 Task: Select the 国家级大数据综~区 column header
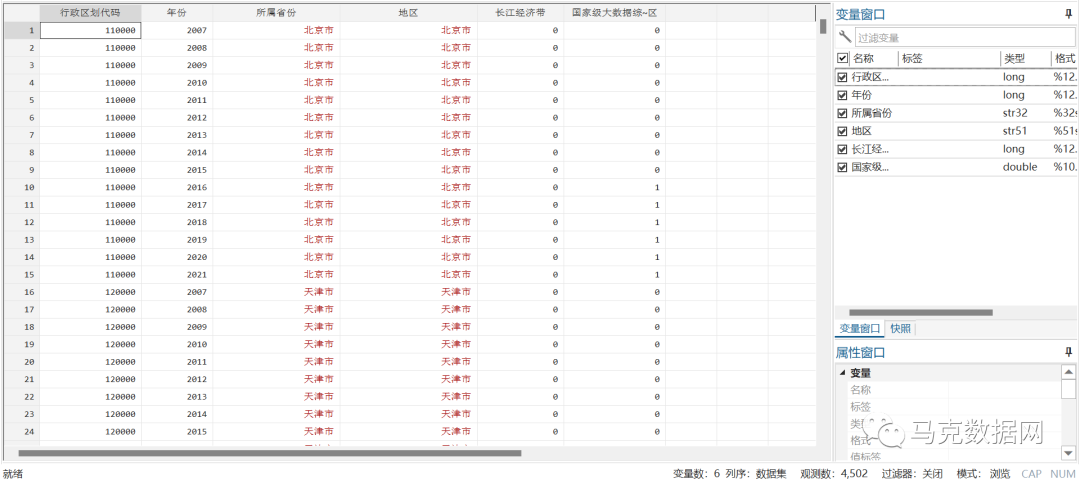pos(614,13)
